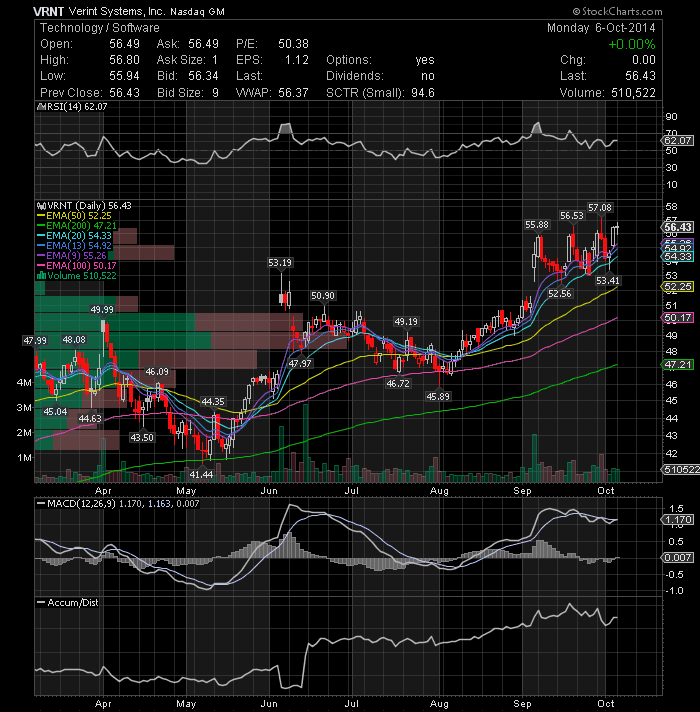
Task: Click the 0.007 MACD histogram axis tag
Action: tap(678, 557)
